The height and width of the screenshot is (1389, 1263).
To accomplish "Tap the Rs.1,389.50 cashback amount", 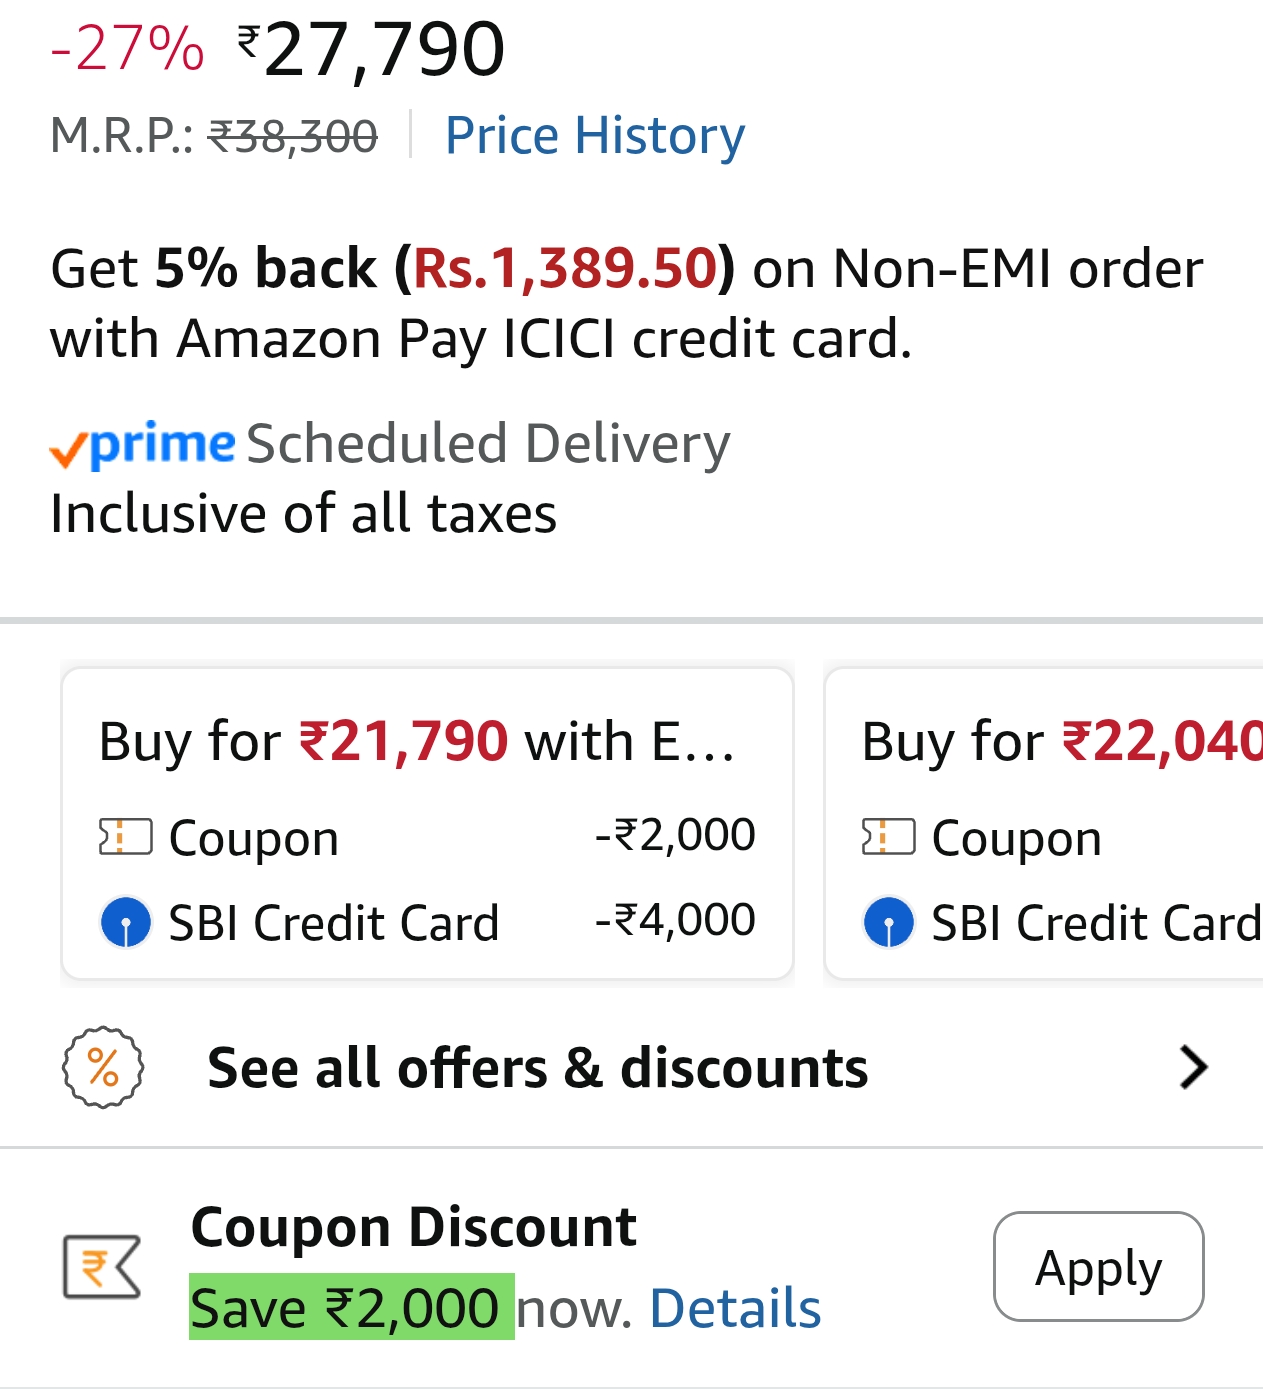I will (565, 268).
